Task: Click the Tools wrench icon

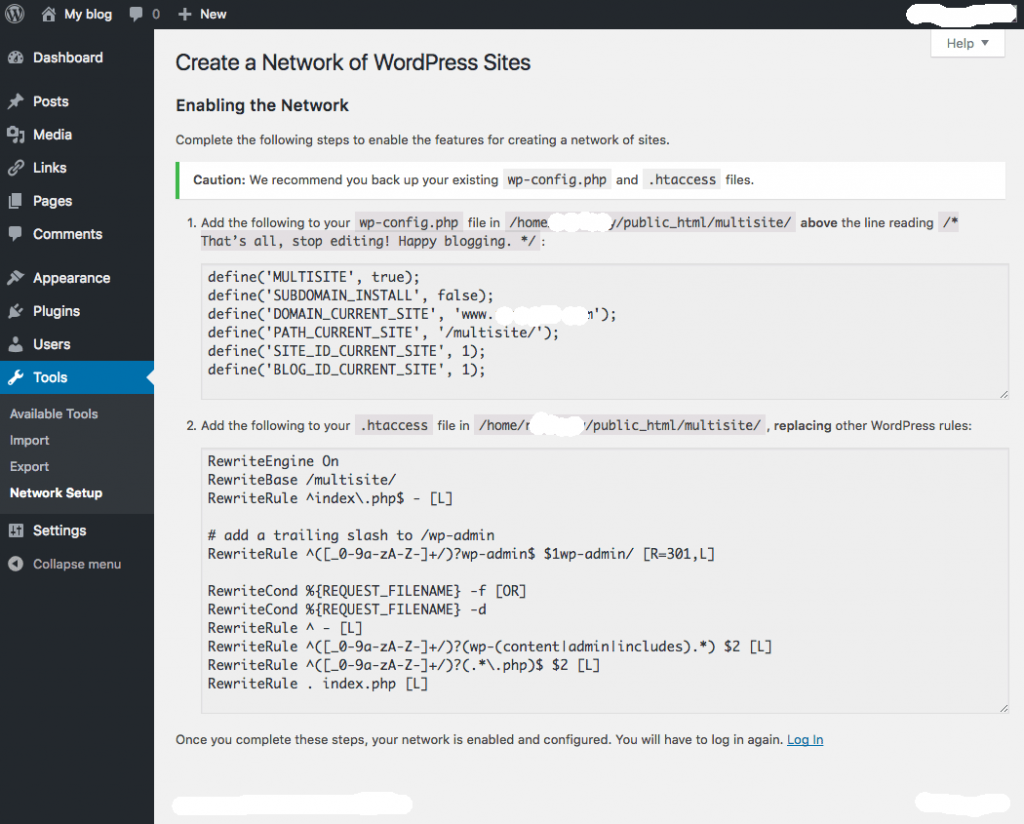Action: tap(16, 377)
